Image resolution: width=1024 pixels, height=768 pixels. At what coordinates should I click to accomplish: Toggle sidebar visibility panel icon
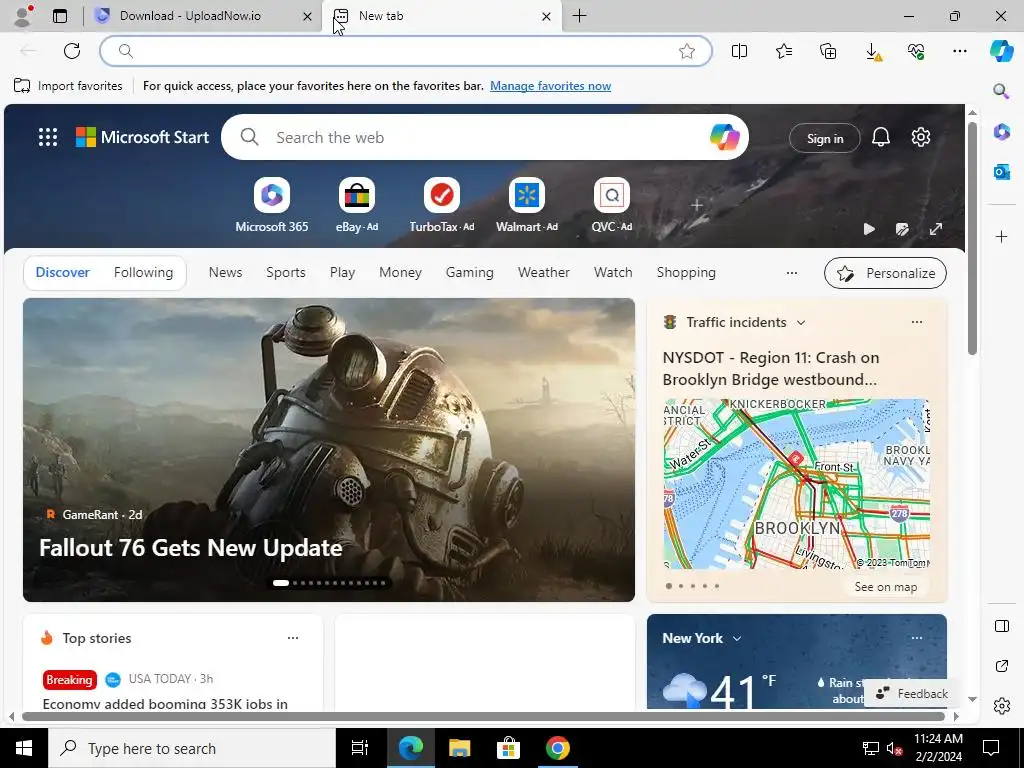coord(1001,626)
